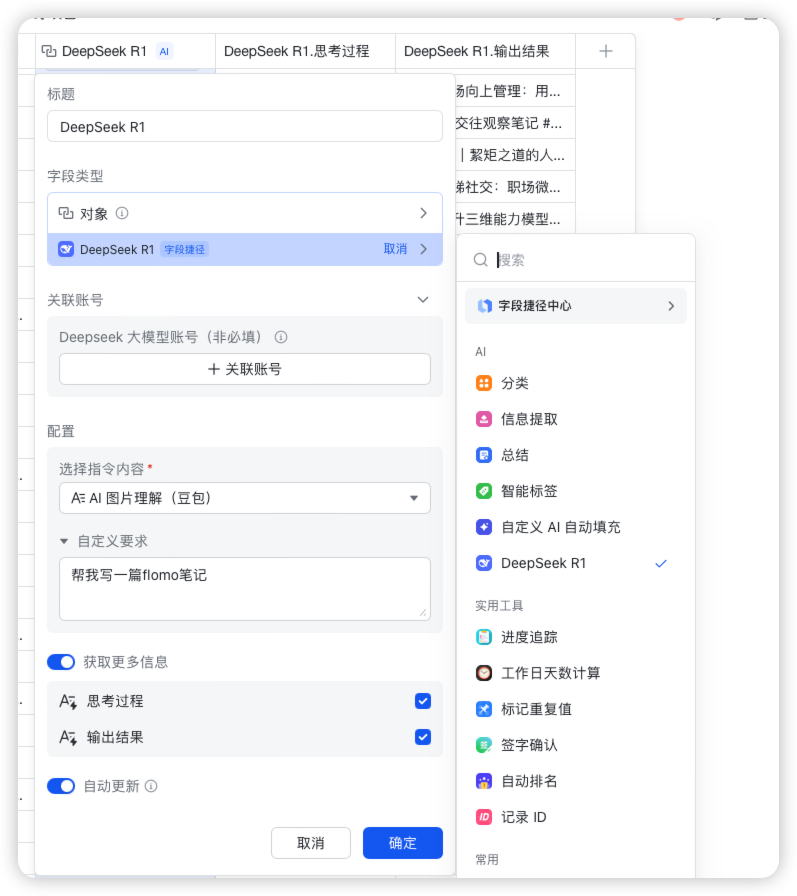Viewport: 797px width, 896px height.
Task: Pick the 进度追踪 tool icon
Action: click(x=483, y=637)
